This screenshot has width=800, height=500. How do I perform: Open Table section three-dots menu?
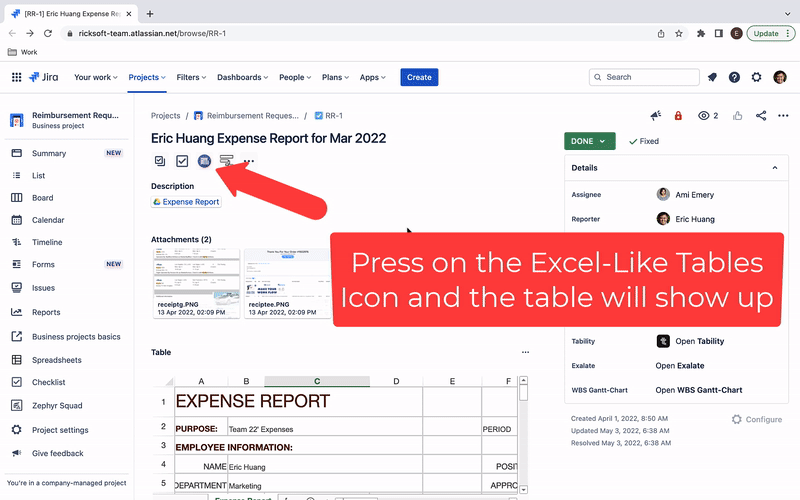[x=526, y=352]
